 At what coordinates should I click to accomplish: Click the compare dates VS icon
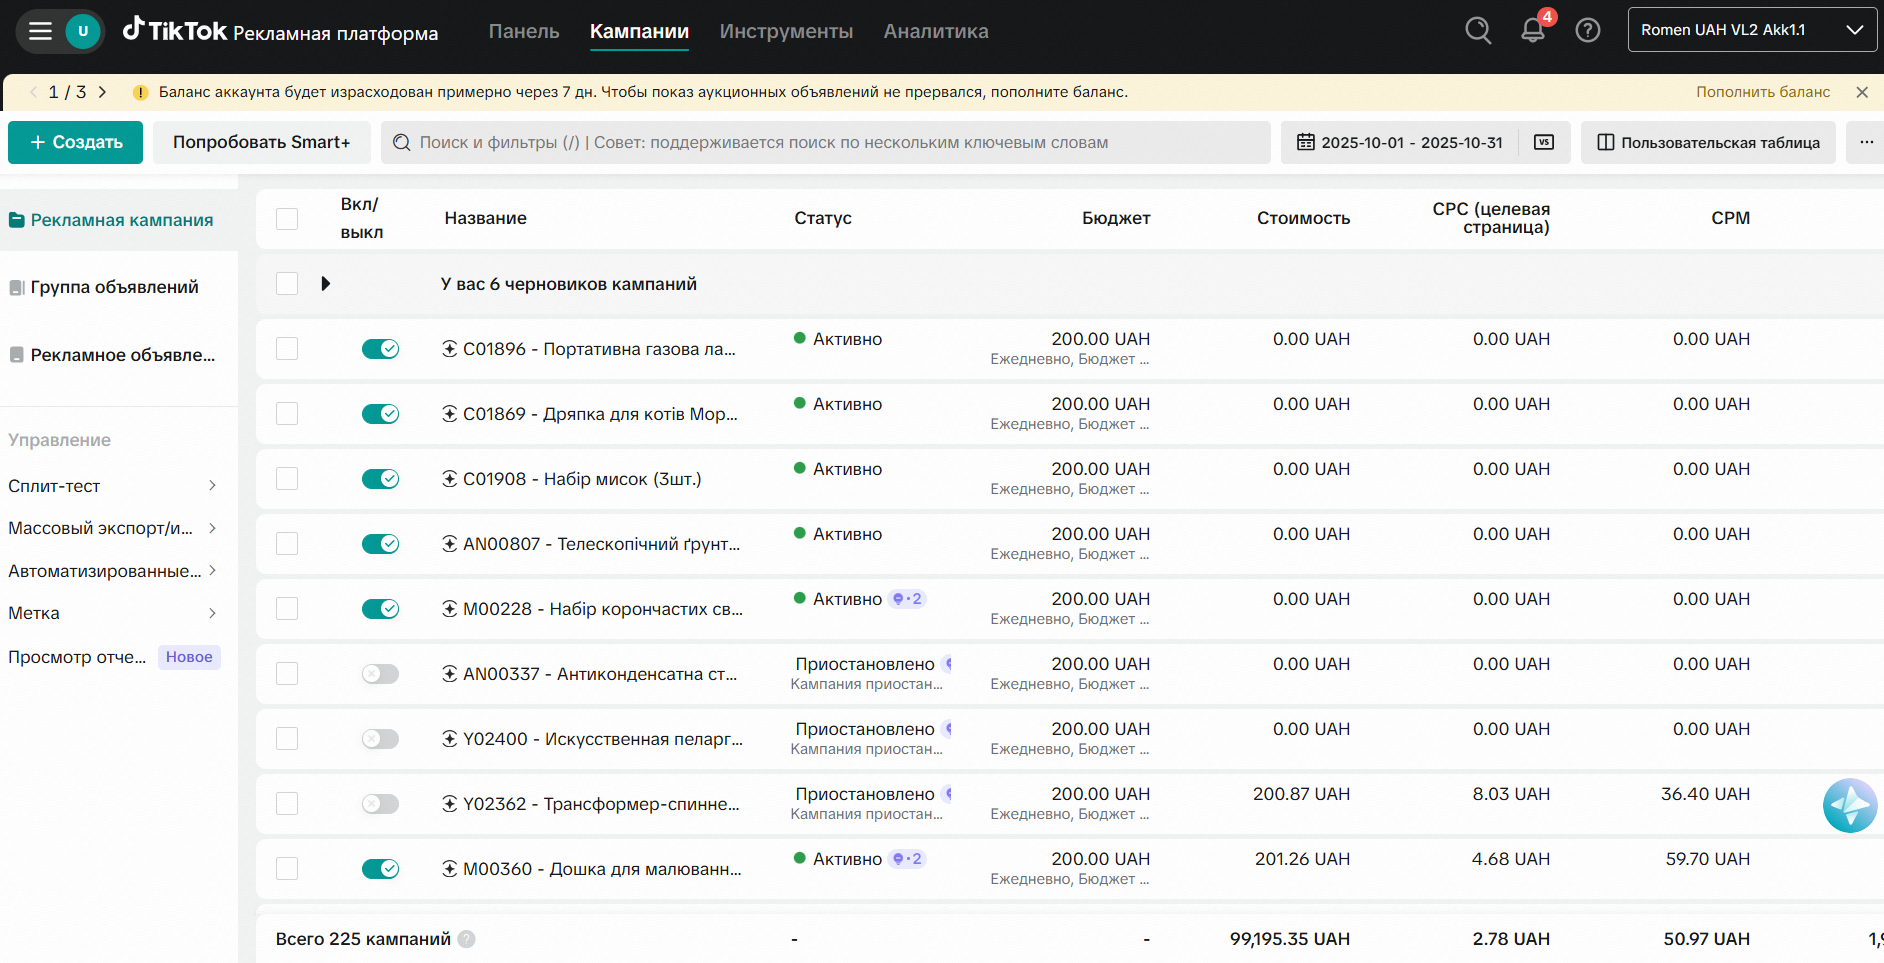click(x=1544, y=142)
